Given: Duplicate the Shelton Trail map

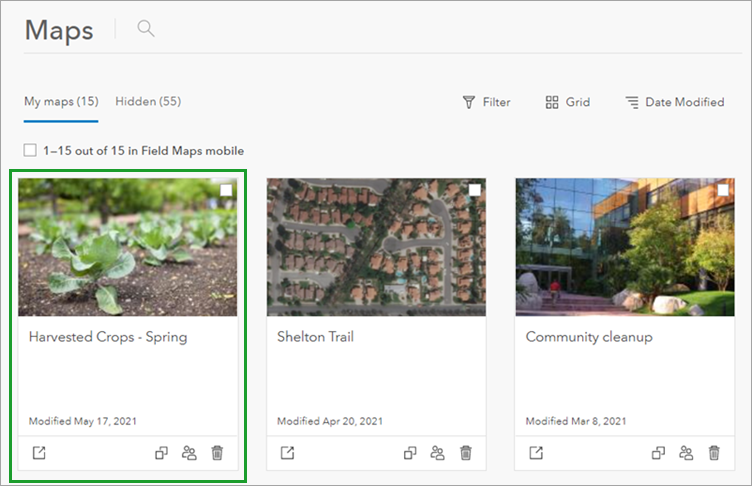Looking at the screenshot, I should (410, 452).
